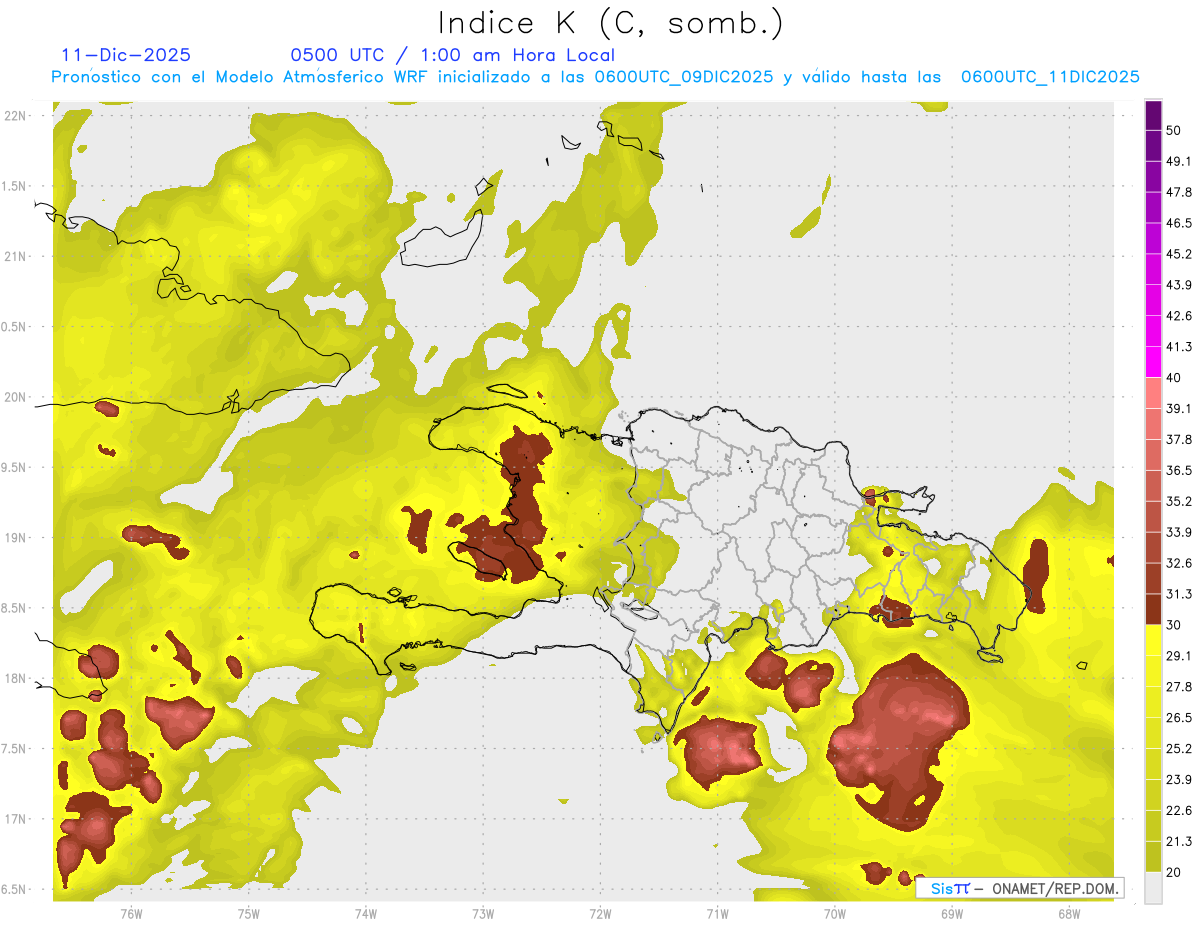The width and height of the screenshot is (1200, 927).
Task: Click the '76W' longitude label
Action: pyautogui.click(x=130, y=913)
